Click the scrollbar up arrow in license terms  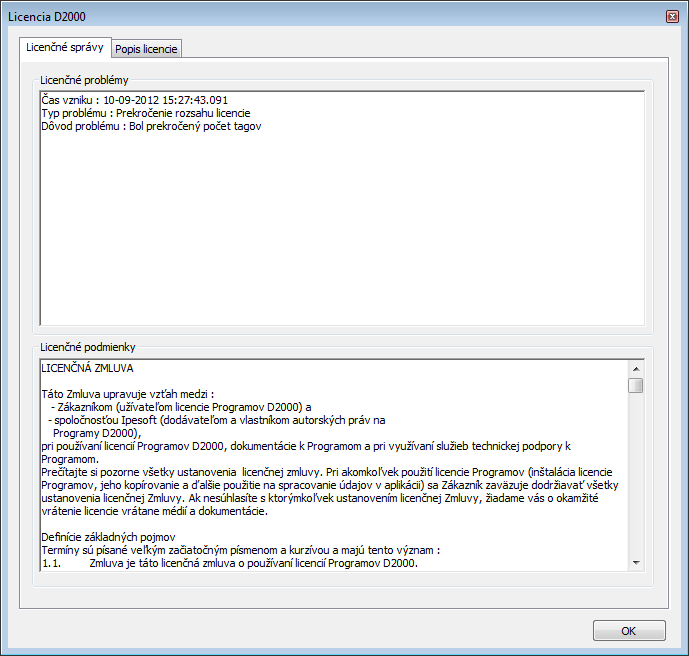tap(636, 367)
